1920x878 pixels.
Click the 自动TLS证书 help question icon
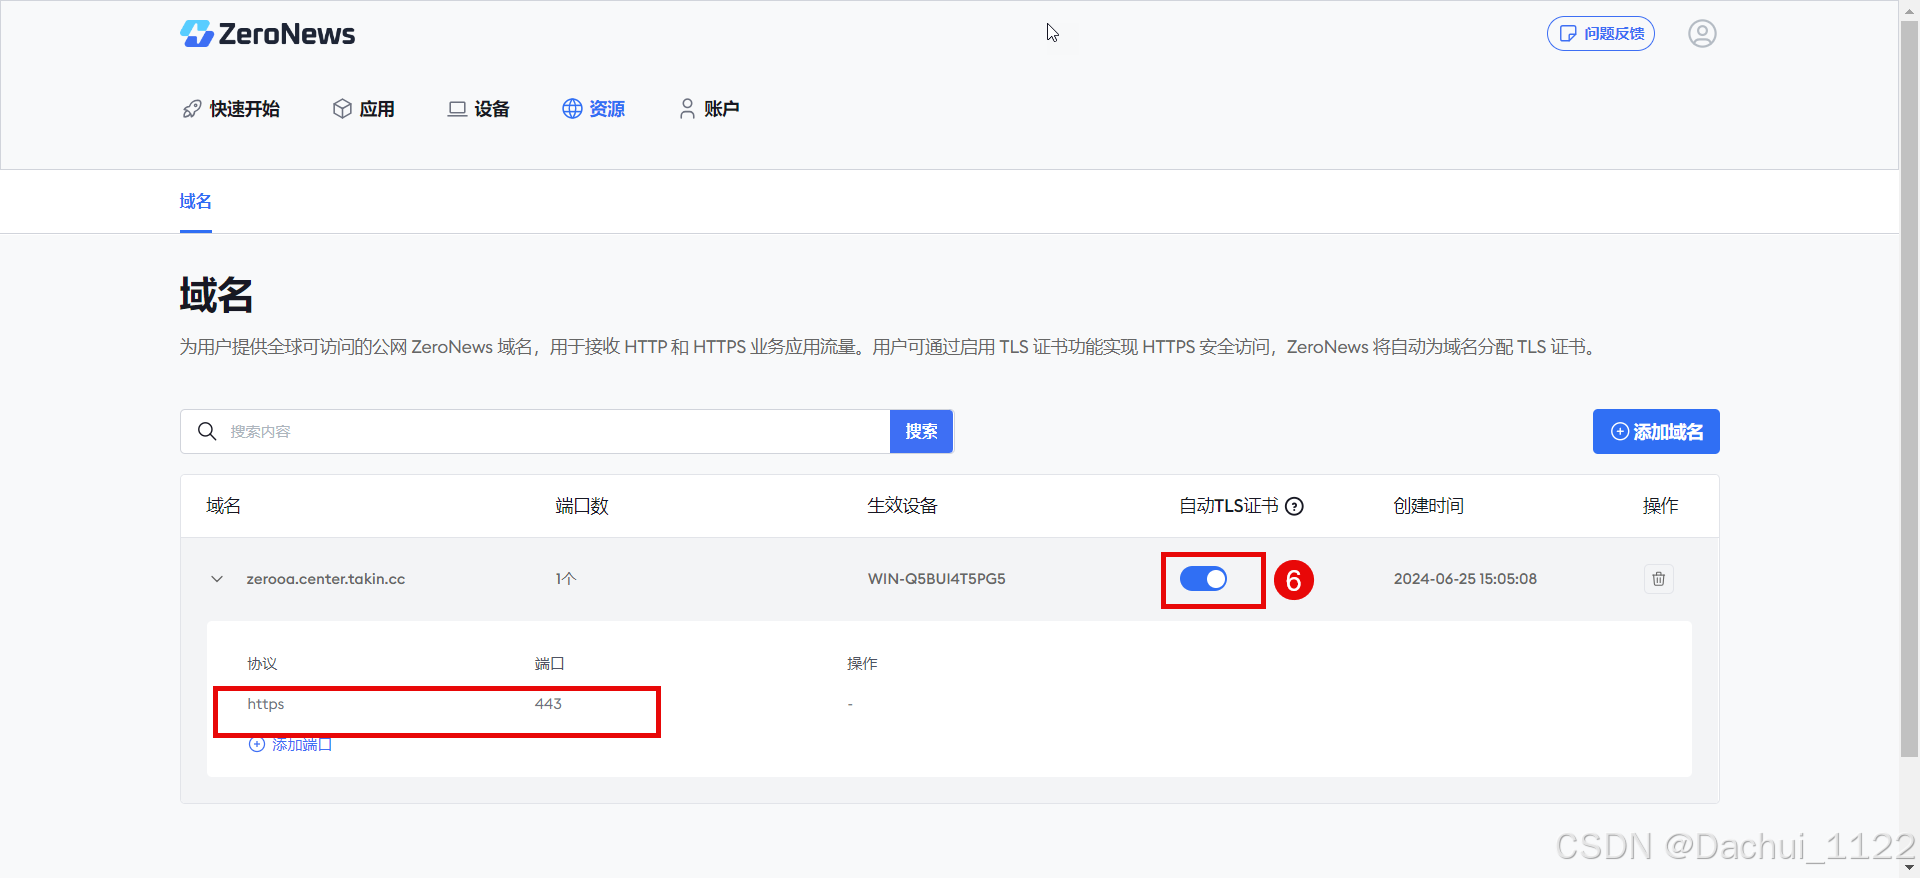coord(1294,506)
